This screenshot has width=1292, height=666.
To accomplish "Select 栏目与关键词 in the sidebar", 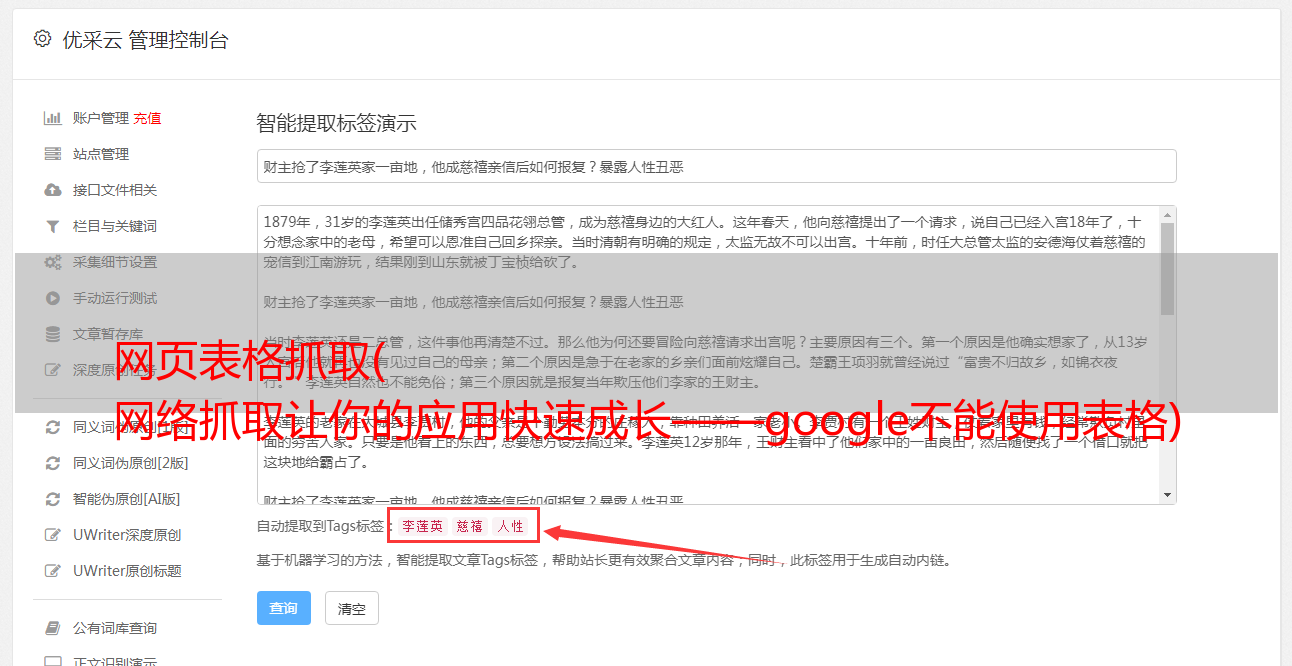I will pos(114,226).
